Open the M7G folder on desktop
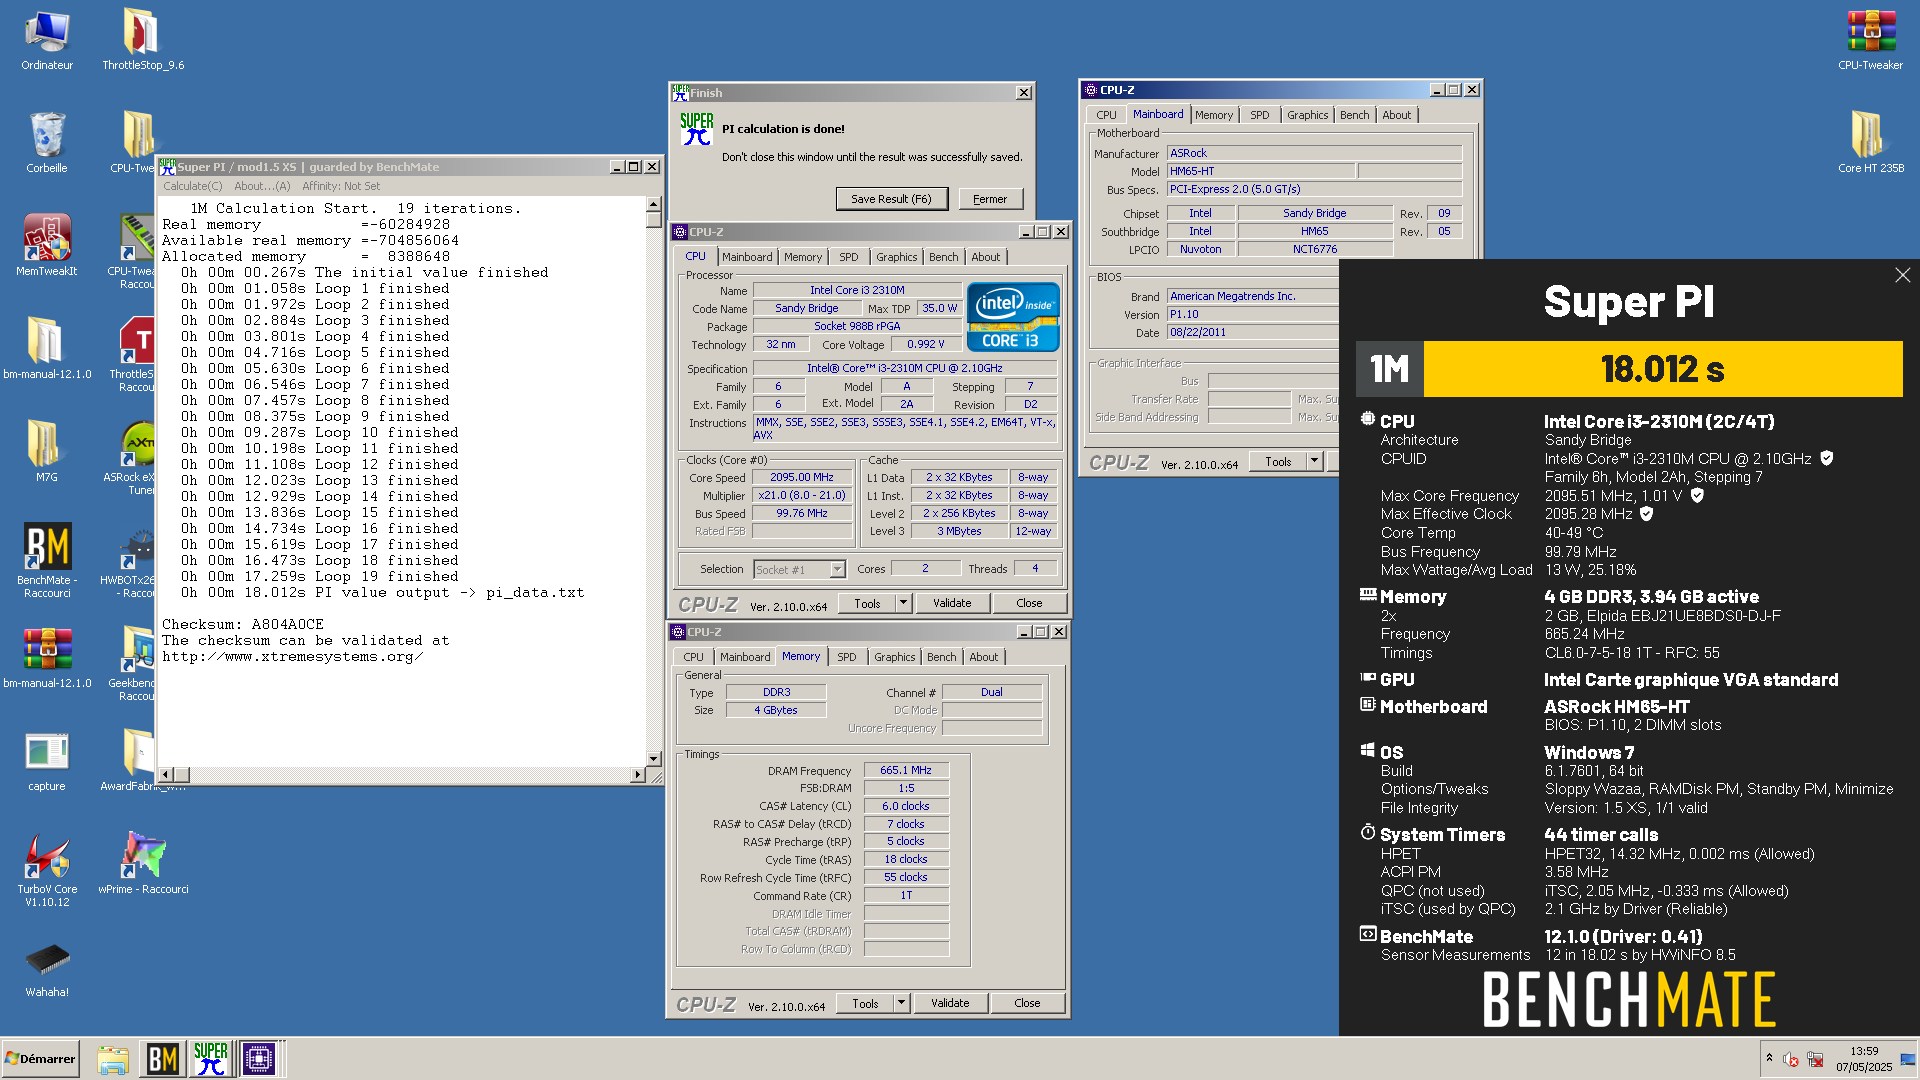This screenshot has width=1920, height=1080. pyautogui.click(x=47, y=451)
